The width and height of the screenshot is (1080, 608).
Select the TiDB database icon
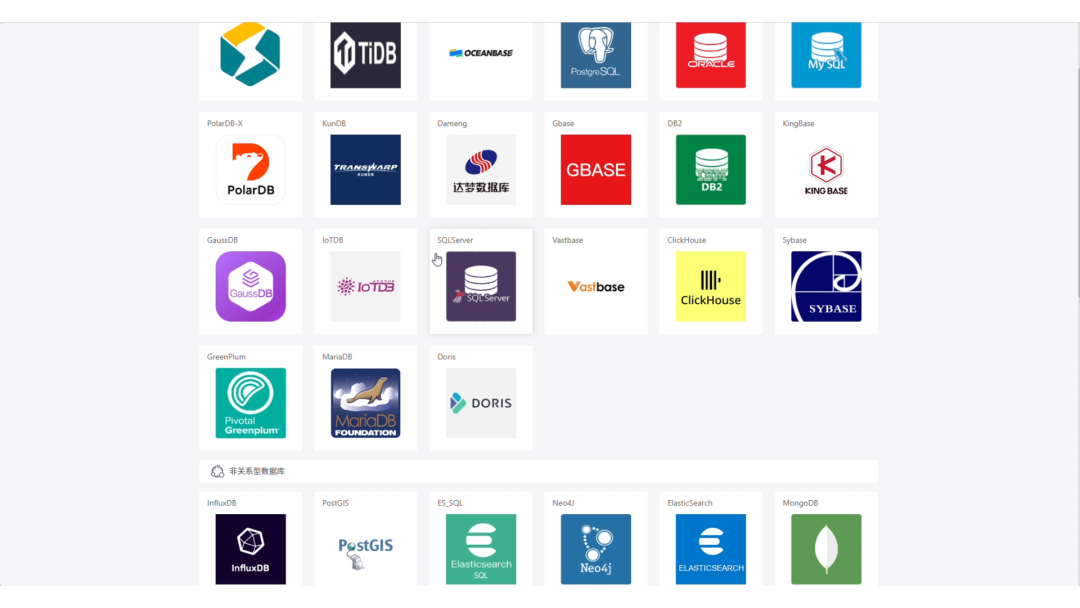[365, 54]
